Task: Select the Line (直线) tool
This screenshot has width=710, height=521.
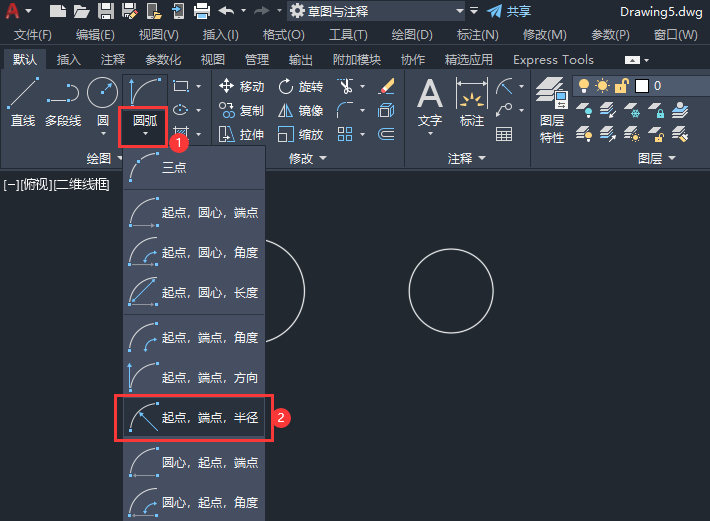Action: [23, 101]
